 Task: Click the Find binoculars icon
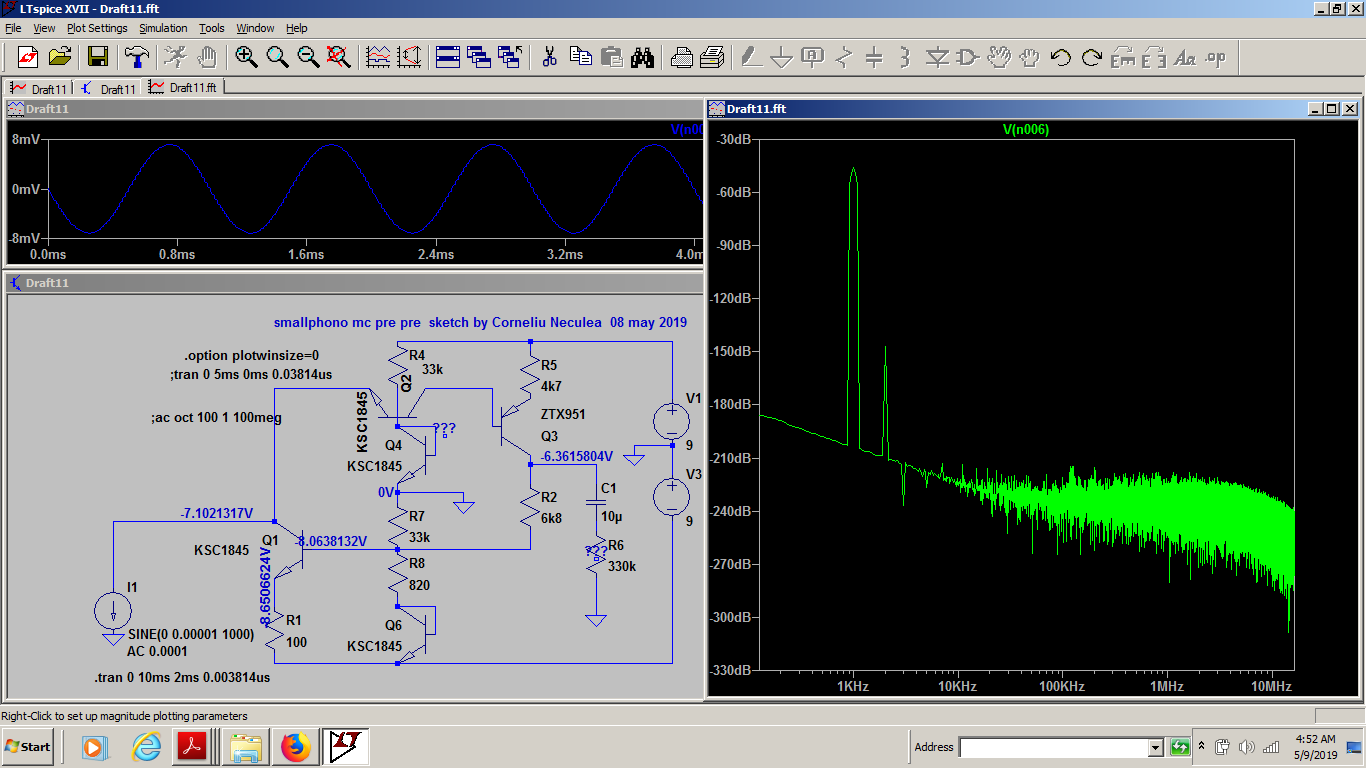coord(642,57)
